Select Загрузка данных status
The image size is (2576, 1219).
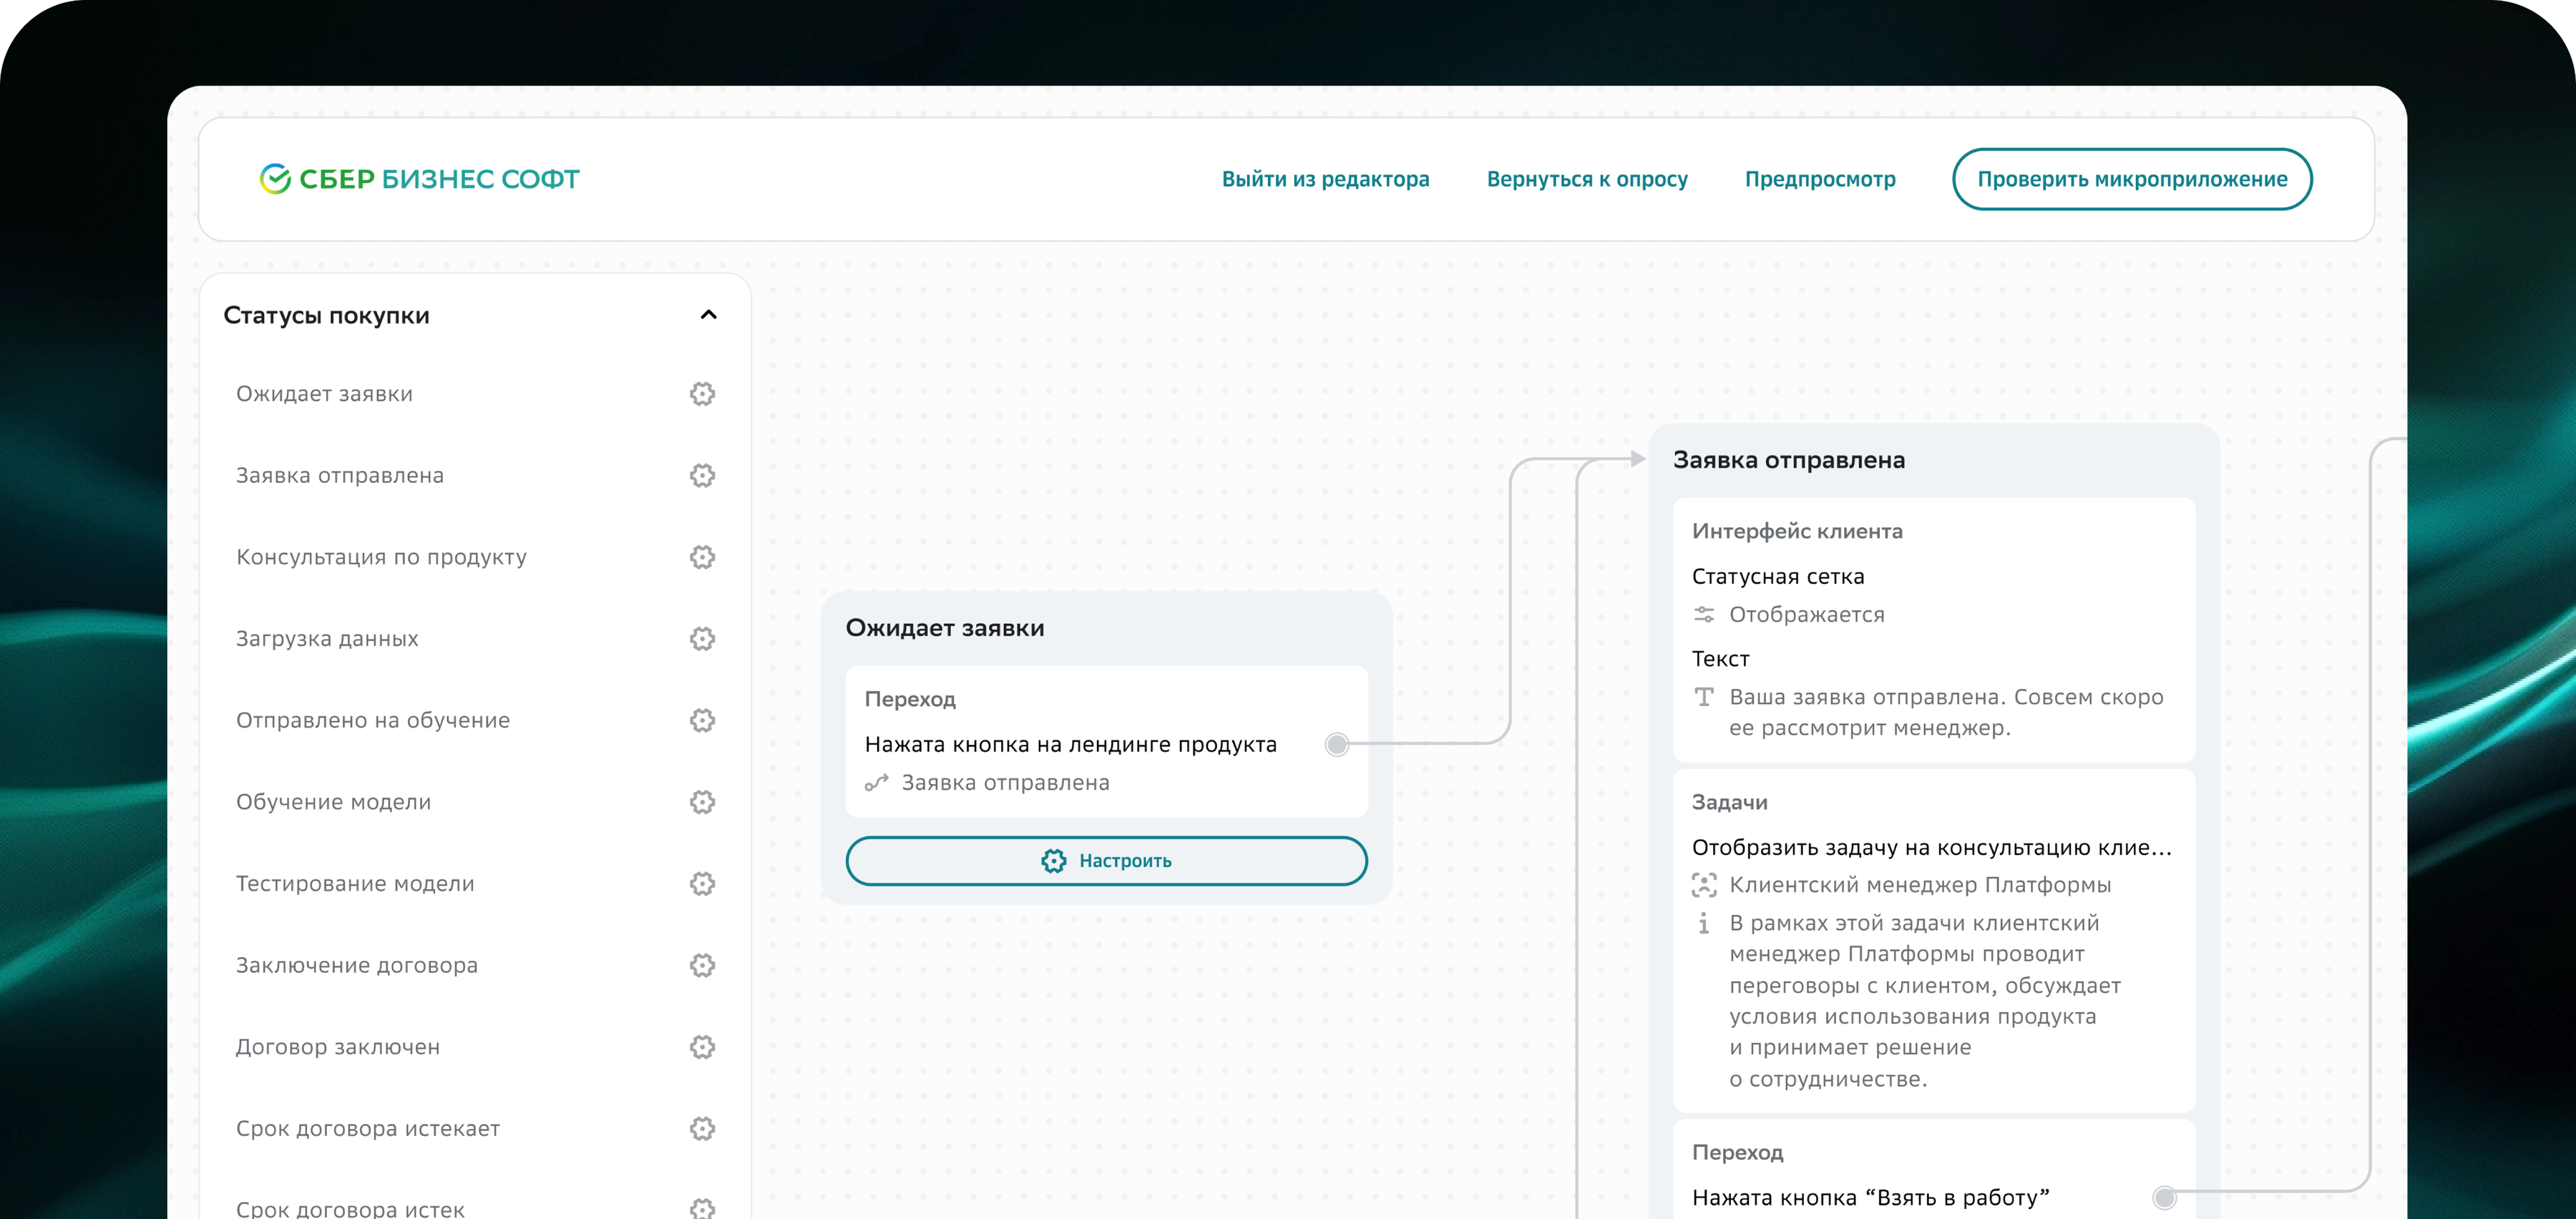(x=327, y=639)
